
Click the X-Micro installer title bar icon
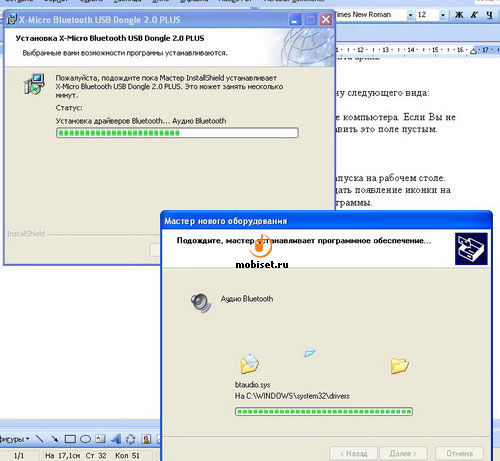point(11,19)
